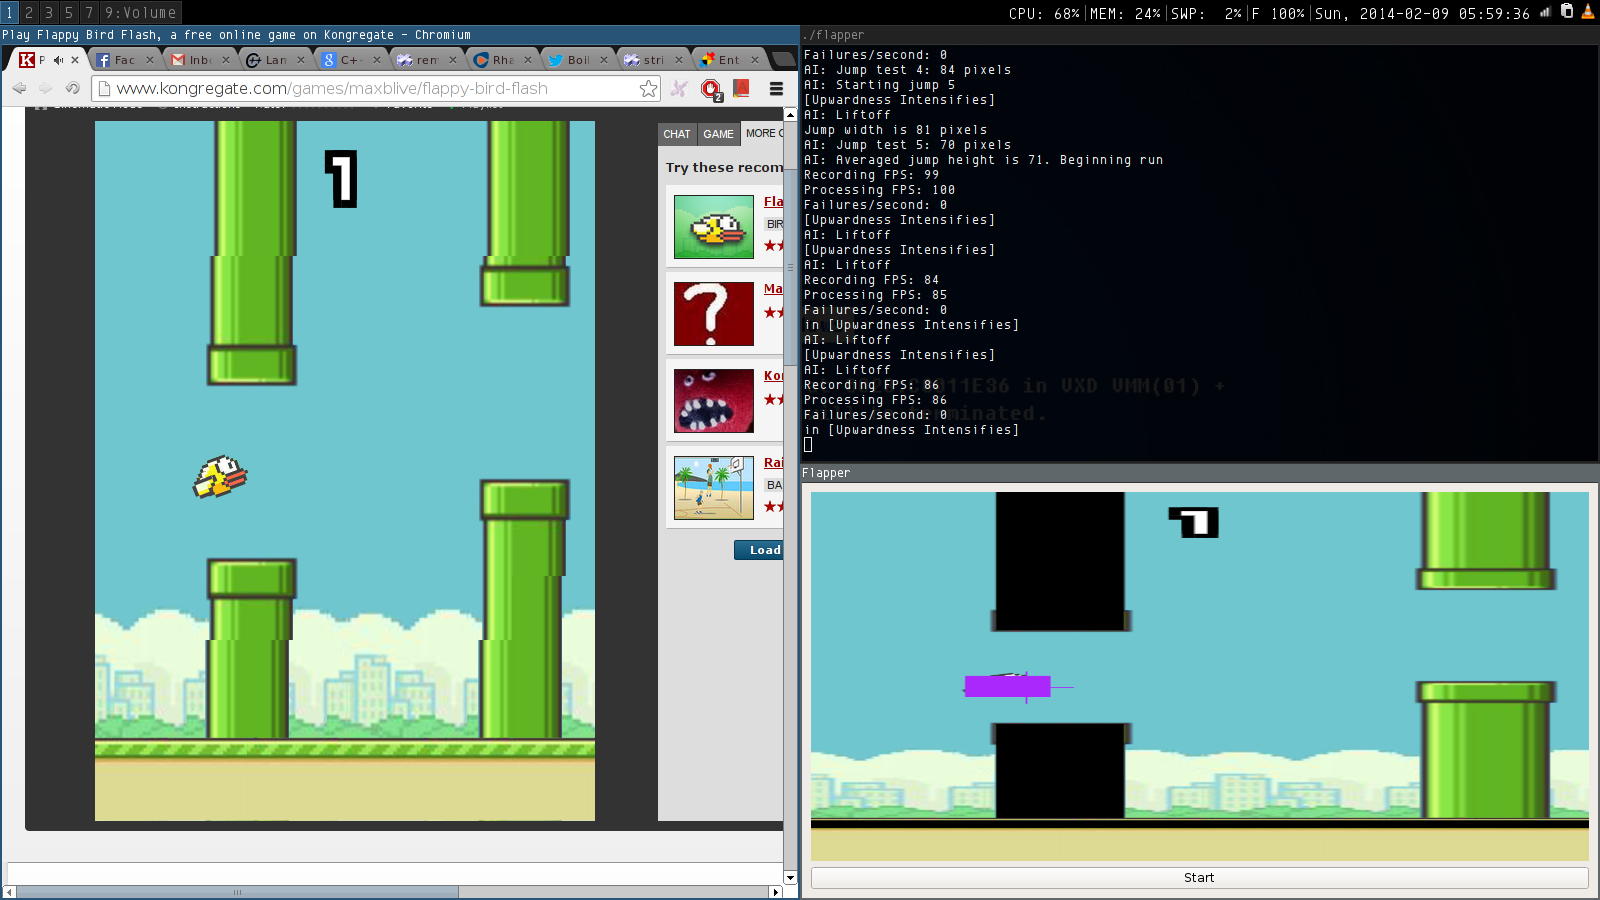Viewport: 1600px width, 900px height.
Task: Click the Chromium back arrow
Action: [19, 88]
